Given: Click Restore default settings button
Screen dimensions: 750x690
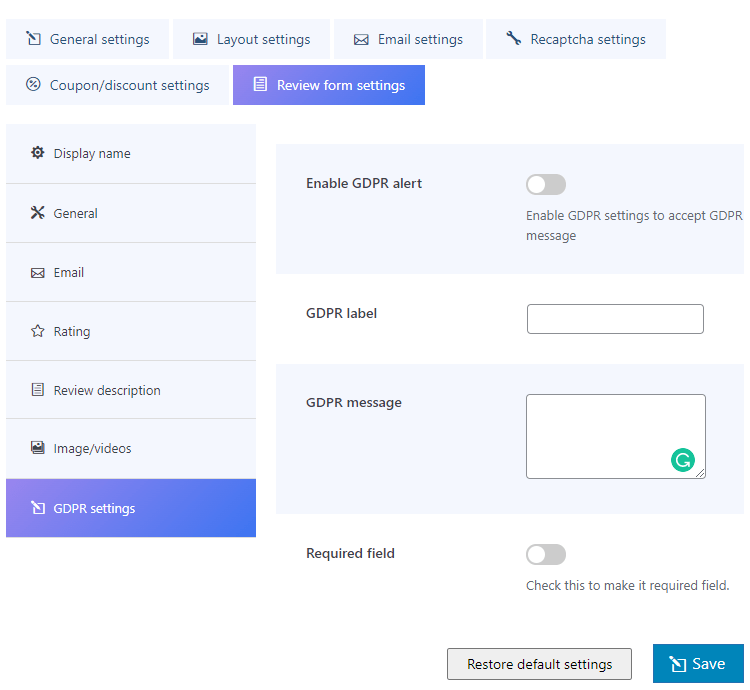Looking at the screenshot, I should [539, 664].
